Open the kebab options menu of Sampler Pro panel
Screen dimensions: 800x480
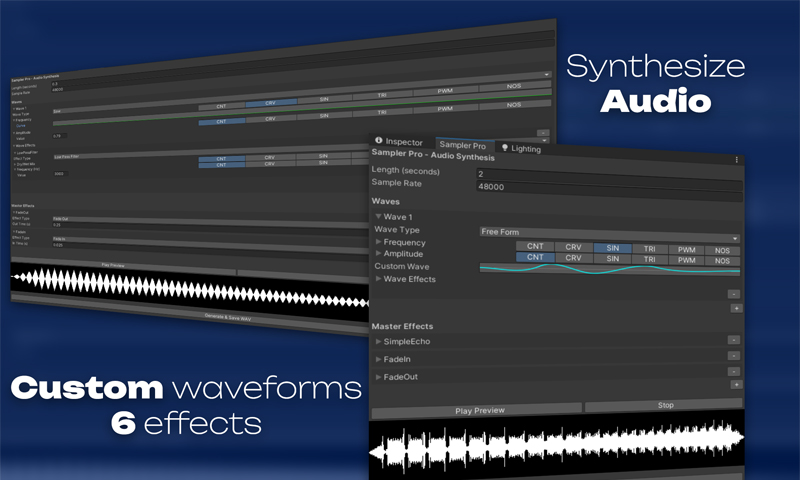coord(736,160)
